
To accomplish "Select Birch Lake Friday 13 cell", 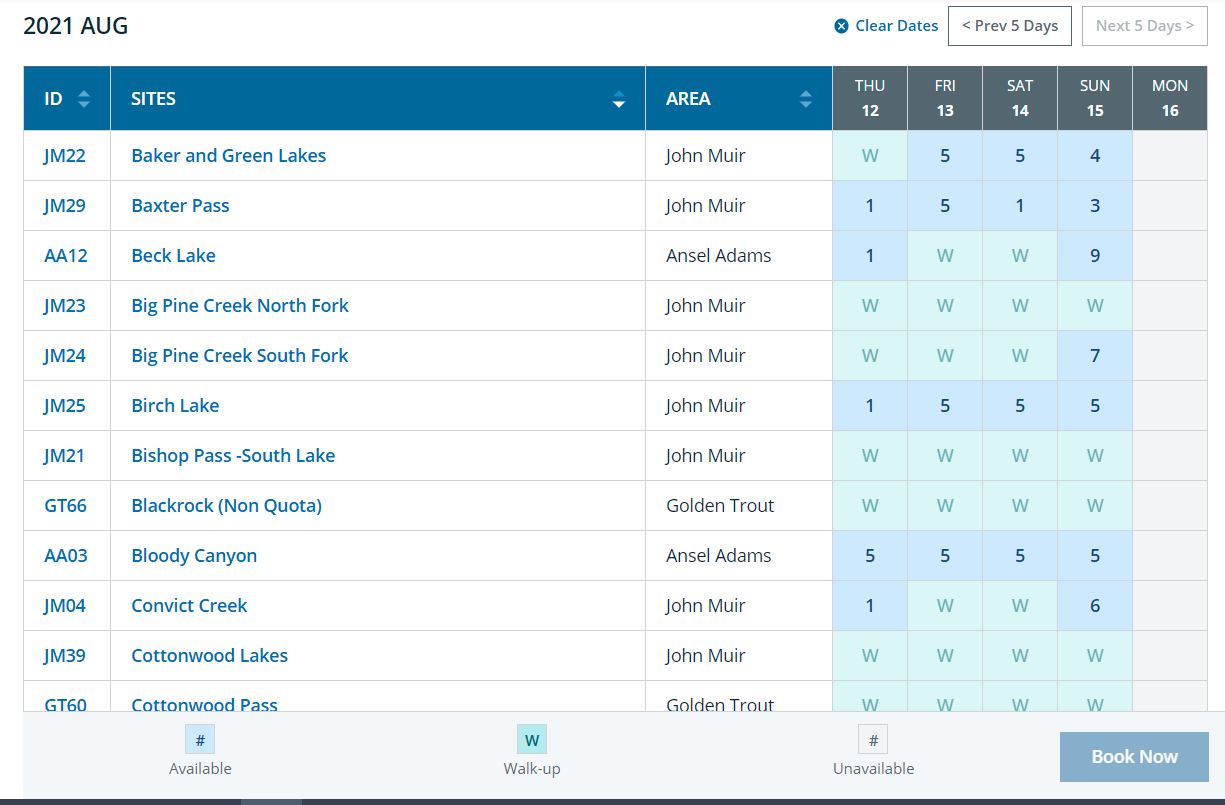I will click(945, 406).
